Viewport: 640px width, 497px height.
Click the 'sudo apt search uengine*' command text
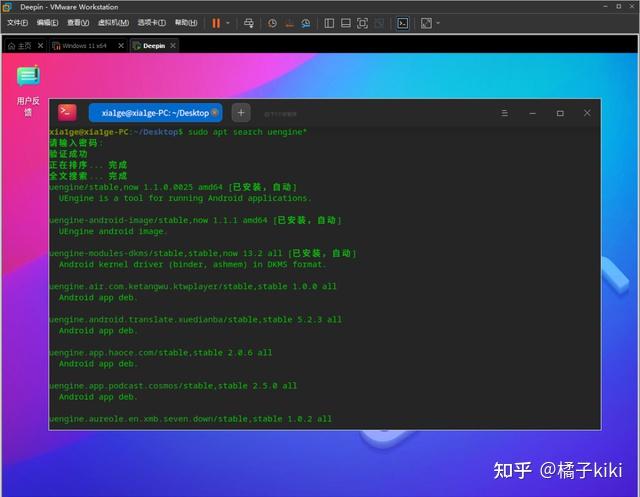pos(247,132)
